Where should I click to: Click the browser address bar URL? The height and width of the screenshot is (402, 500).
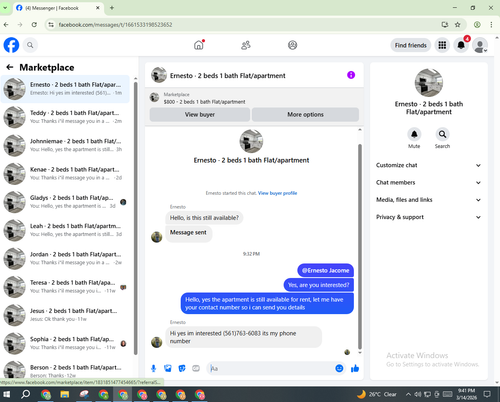click(115, 25)
